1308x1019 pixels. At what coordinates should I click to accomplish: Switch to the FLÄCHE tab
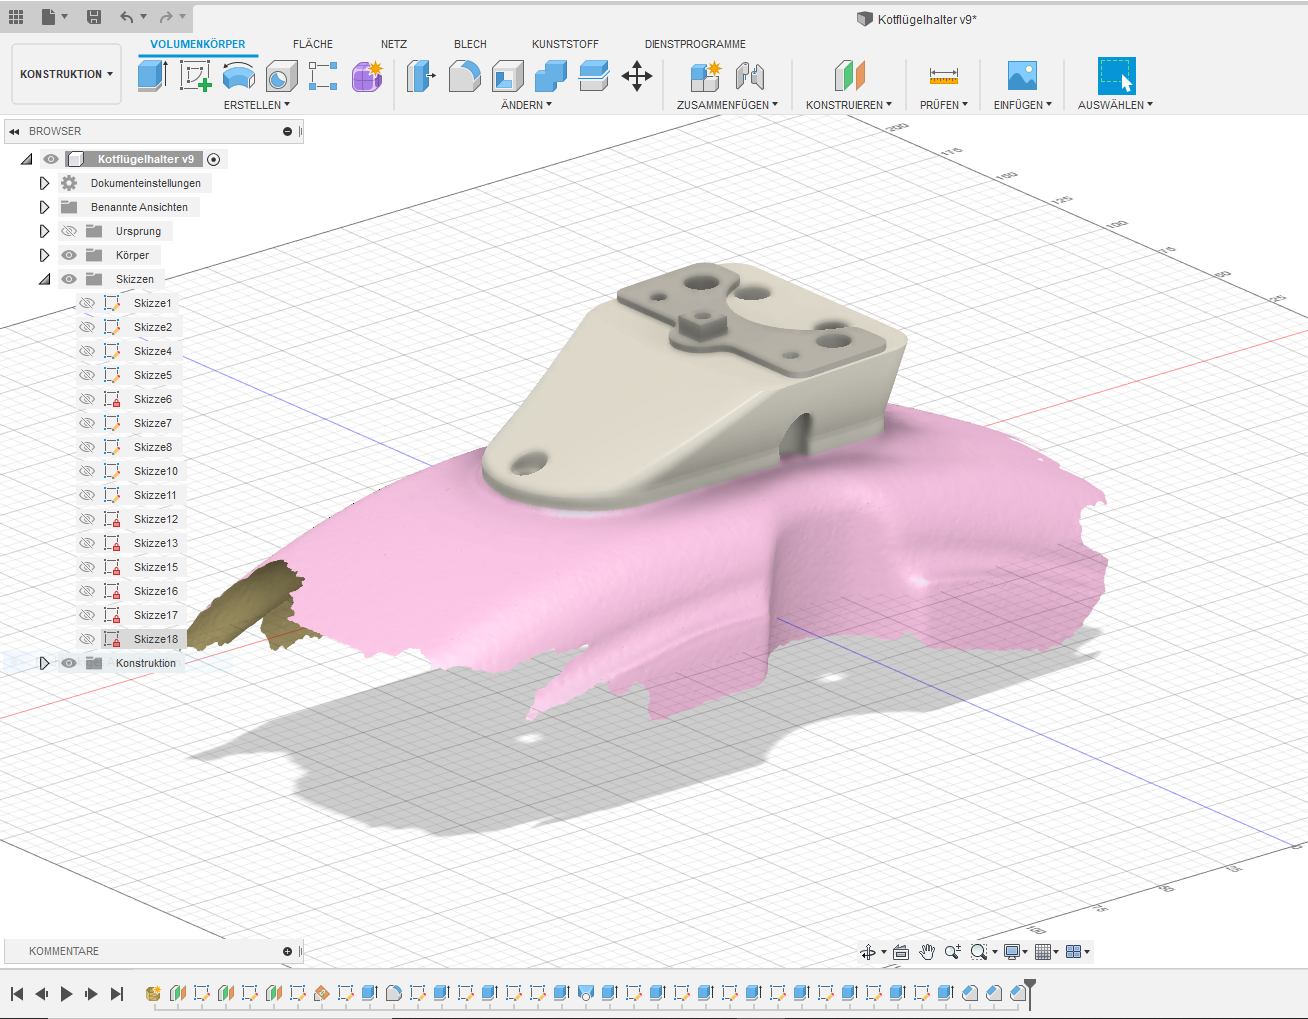[313, 44]
